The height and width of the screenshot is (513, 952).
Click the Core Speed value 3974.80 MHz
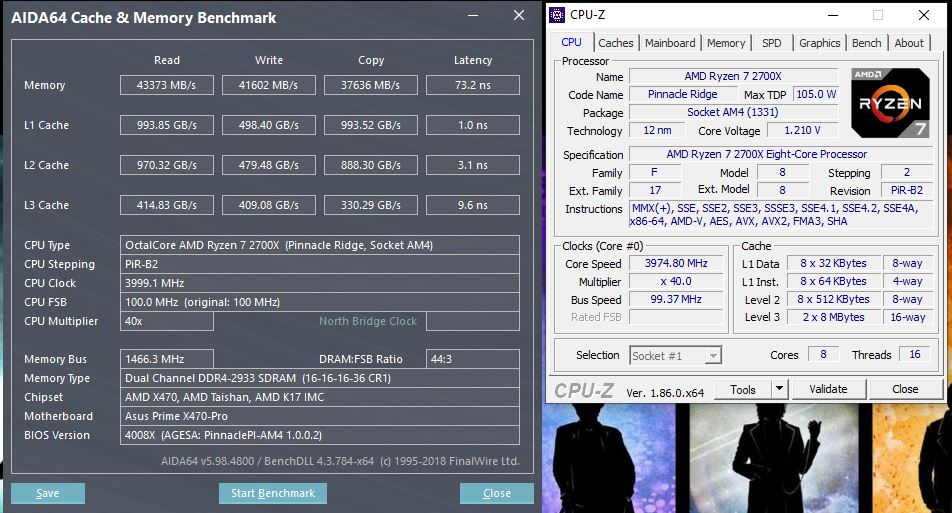pyautogui.click(x=676, y=263)
